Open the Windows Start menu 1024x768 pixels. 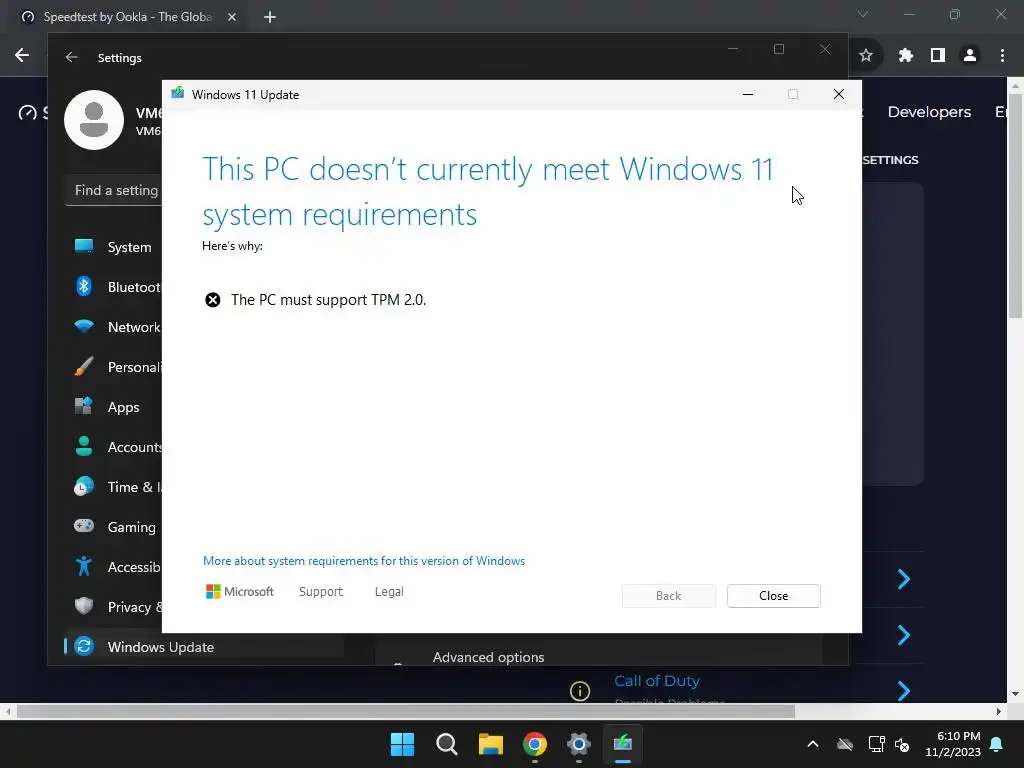(x=402, y=744)
